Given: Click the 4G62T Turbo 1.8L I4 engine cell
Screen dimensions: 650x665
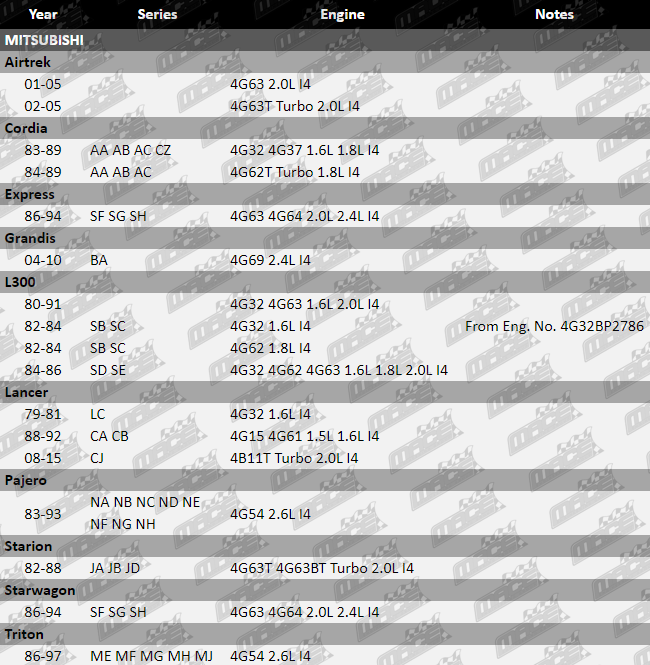Looking at the screenshot, I should pyautogui.click(x=295, y=173).
